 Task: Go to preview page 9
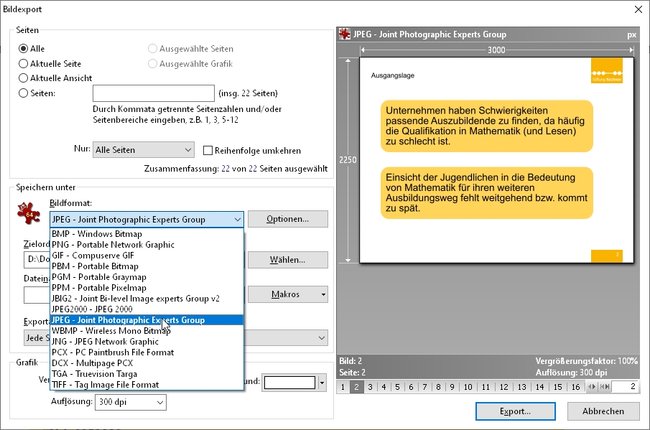tap(452, 387)
